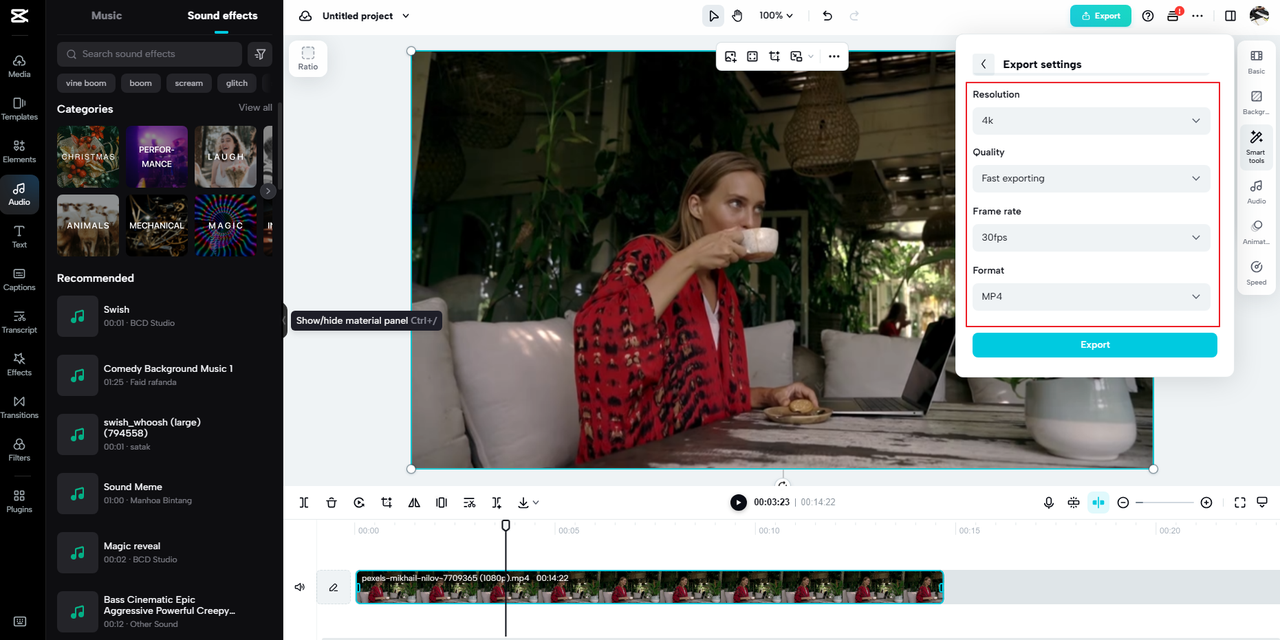This screenshot has width=1280, height=640.
Task: Delete the selected clip with trash icon
Action: 331,503
